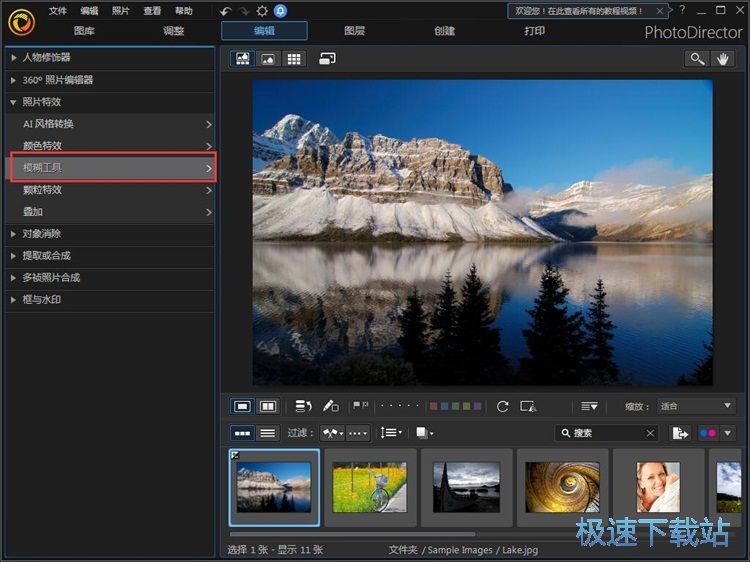This screenshot has height=562, width=750.
Task: Open the share options dropdown arrow
Action: pyautogui.click(x=728, y=433)
